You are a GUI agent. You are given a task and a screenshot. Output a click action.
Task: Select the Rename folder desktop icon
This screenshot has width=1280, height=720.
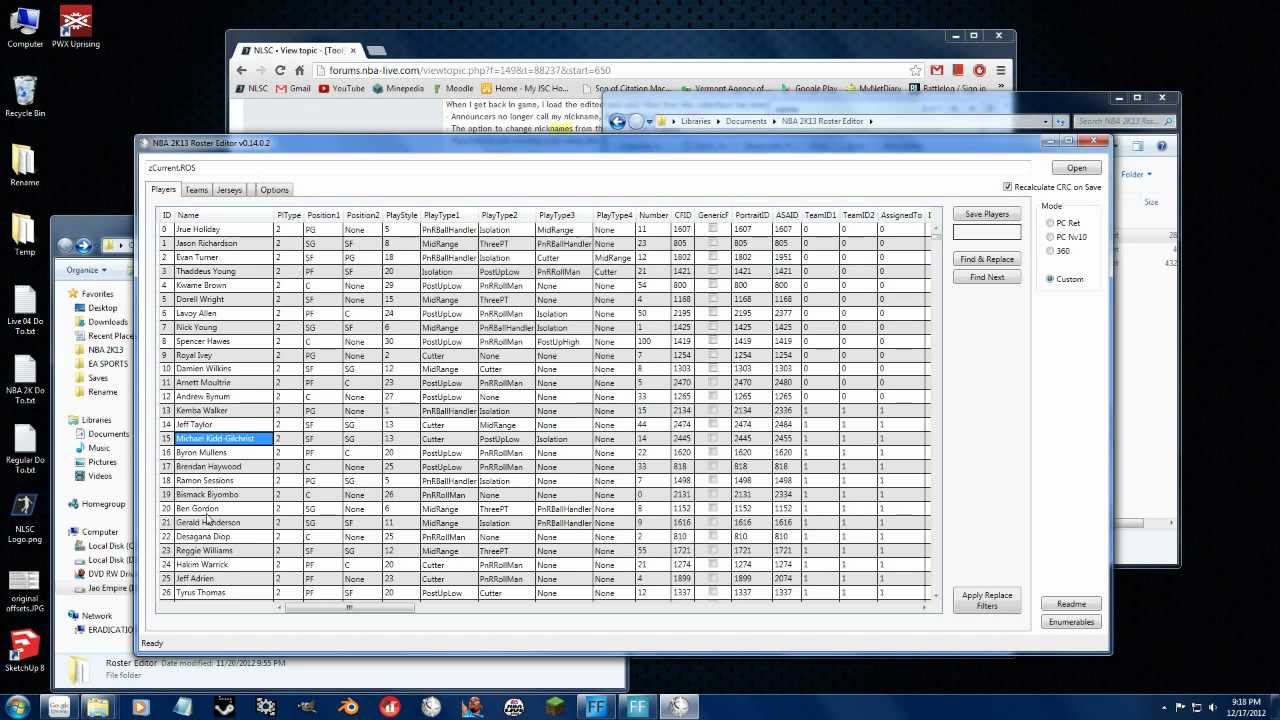[x=24, y=165]
